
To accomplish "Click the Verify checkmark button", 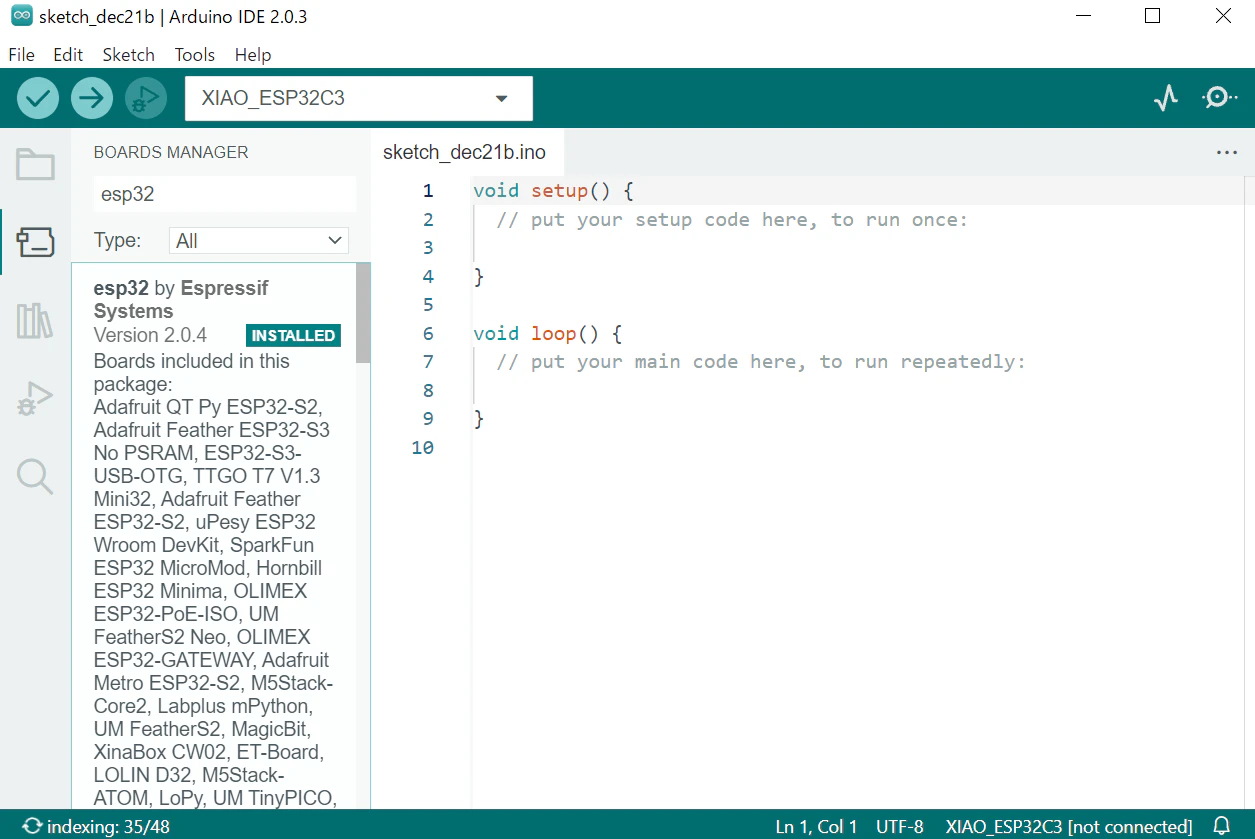I will pyautogui.click(x=38, y=98).
